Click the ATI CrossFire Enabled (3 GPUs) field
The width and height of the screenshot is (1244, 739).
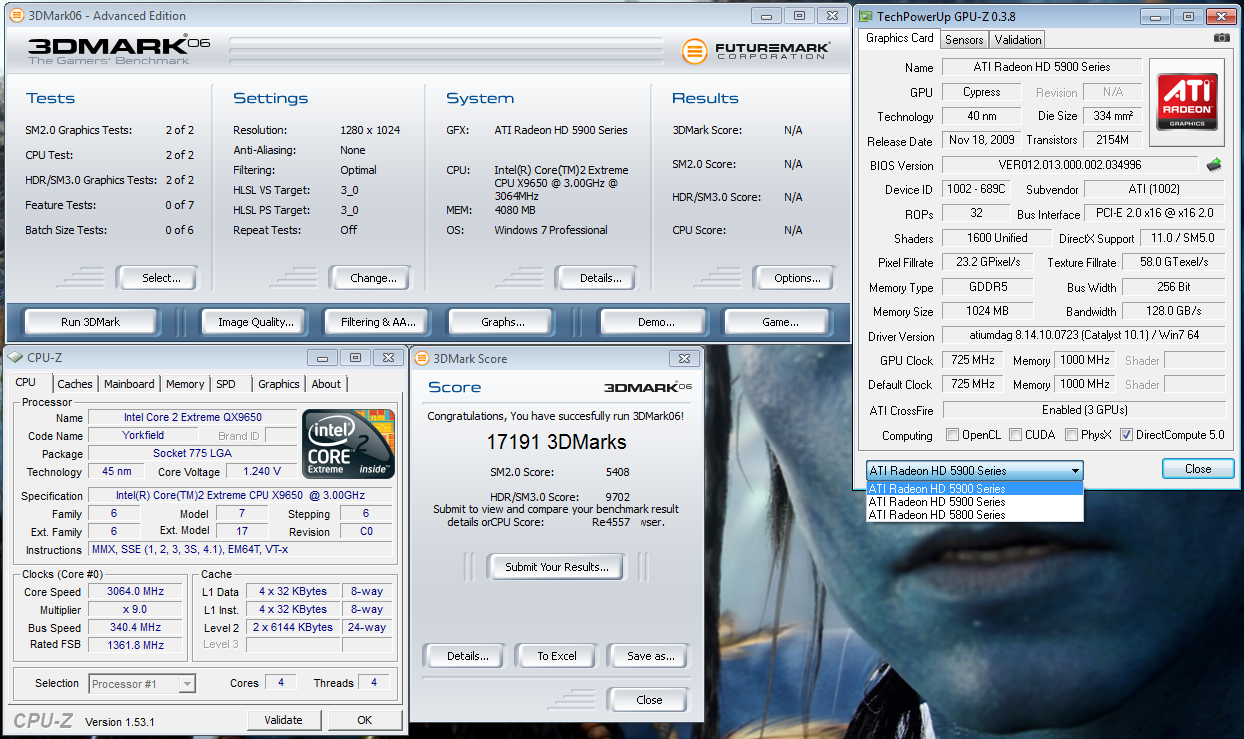(1084, 410)
